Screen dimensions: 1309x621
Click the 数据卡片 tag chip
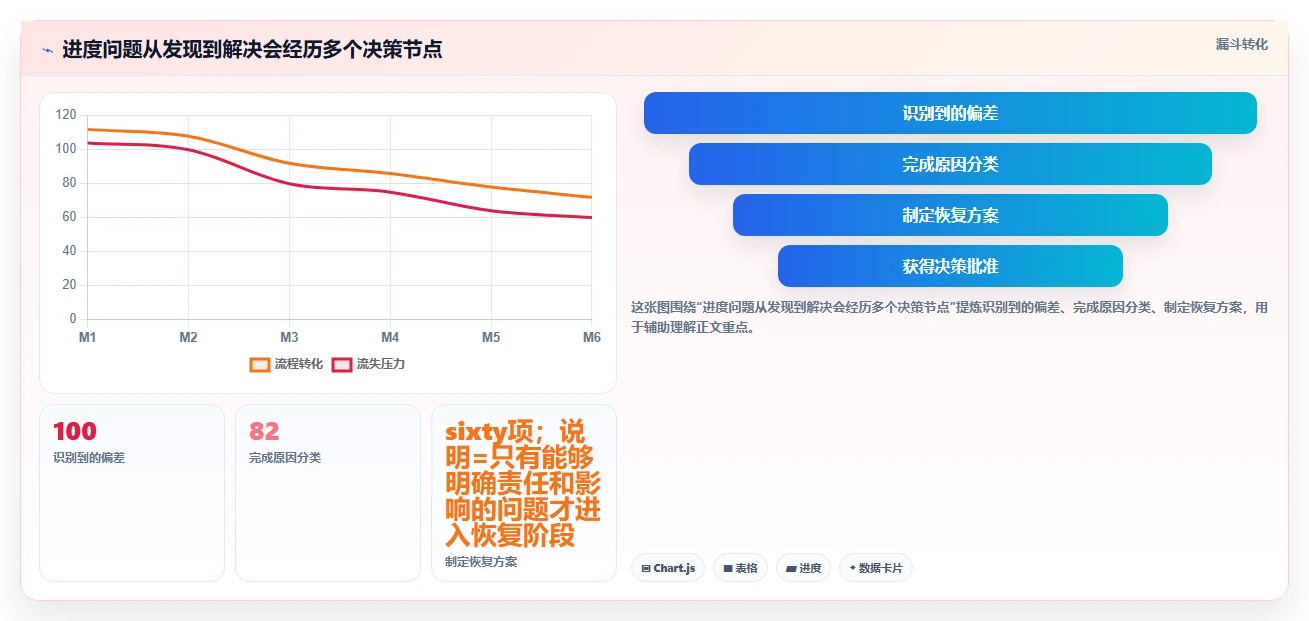click(x=876, y=568)
